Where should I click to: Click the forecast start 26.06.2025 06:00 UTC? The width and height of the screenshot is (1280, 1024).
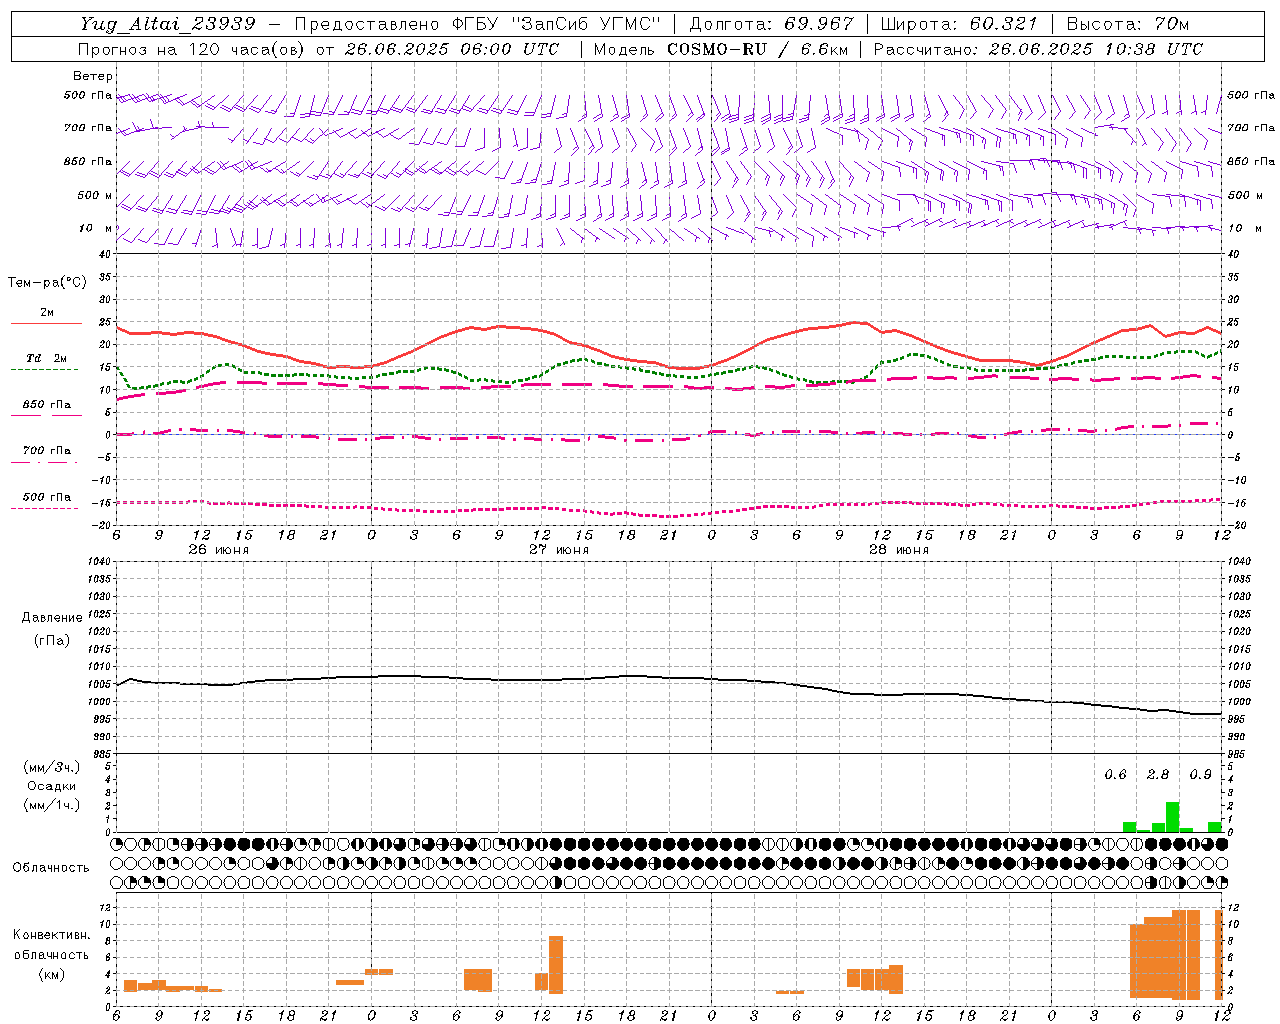coord(451,49)
